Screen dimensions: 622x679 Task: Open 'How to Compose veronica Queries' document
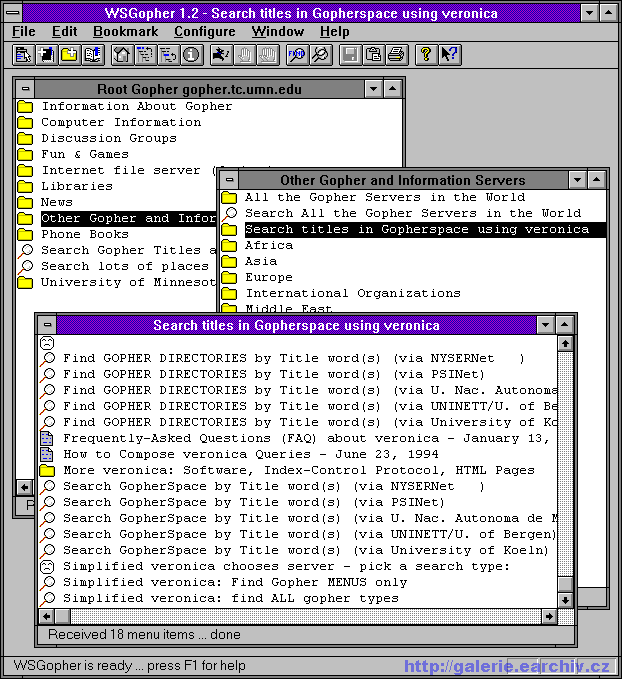[251, 454]
